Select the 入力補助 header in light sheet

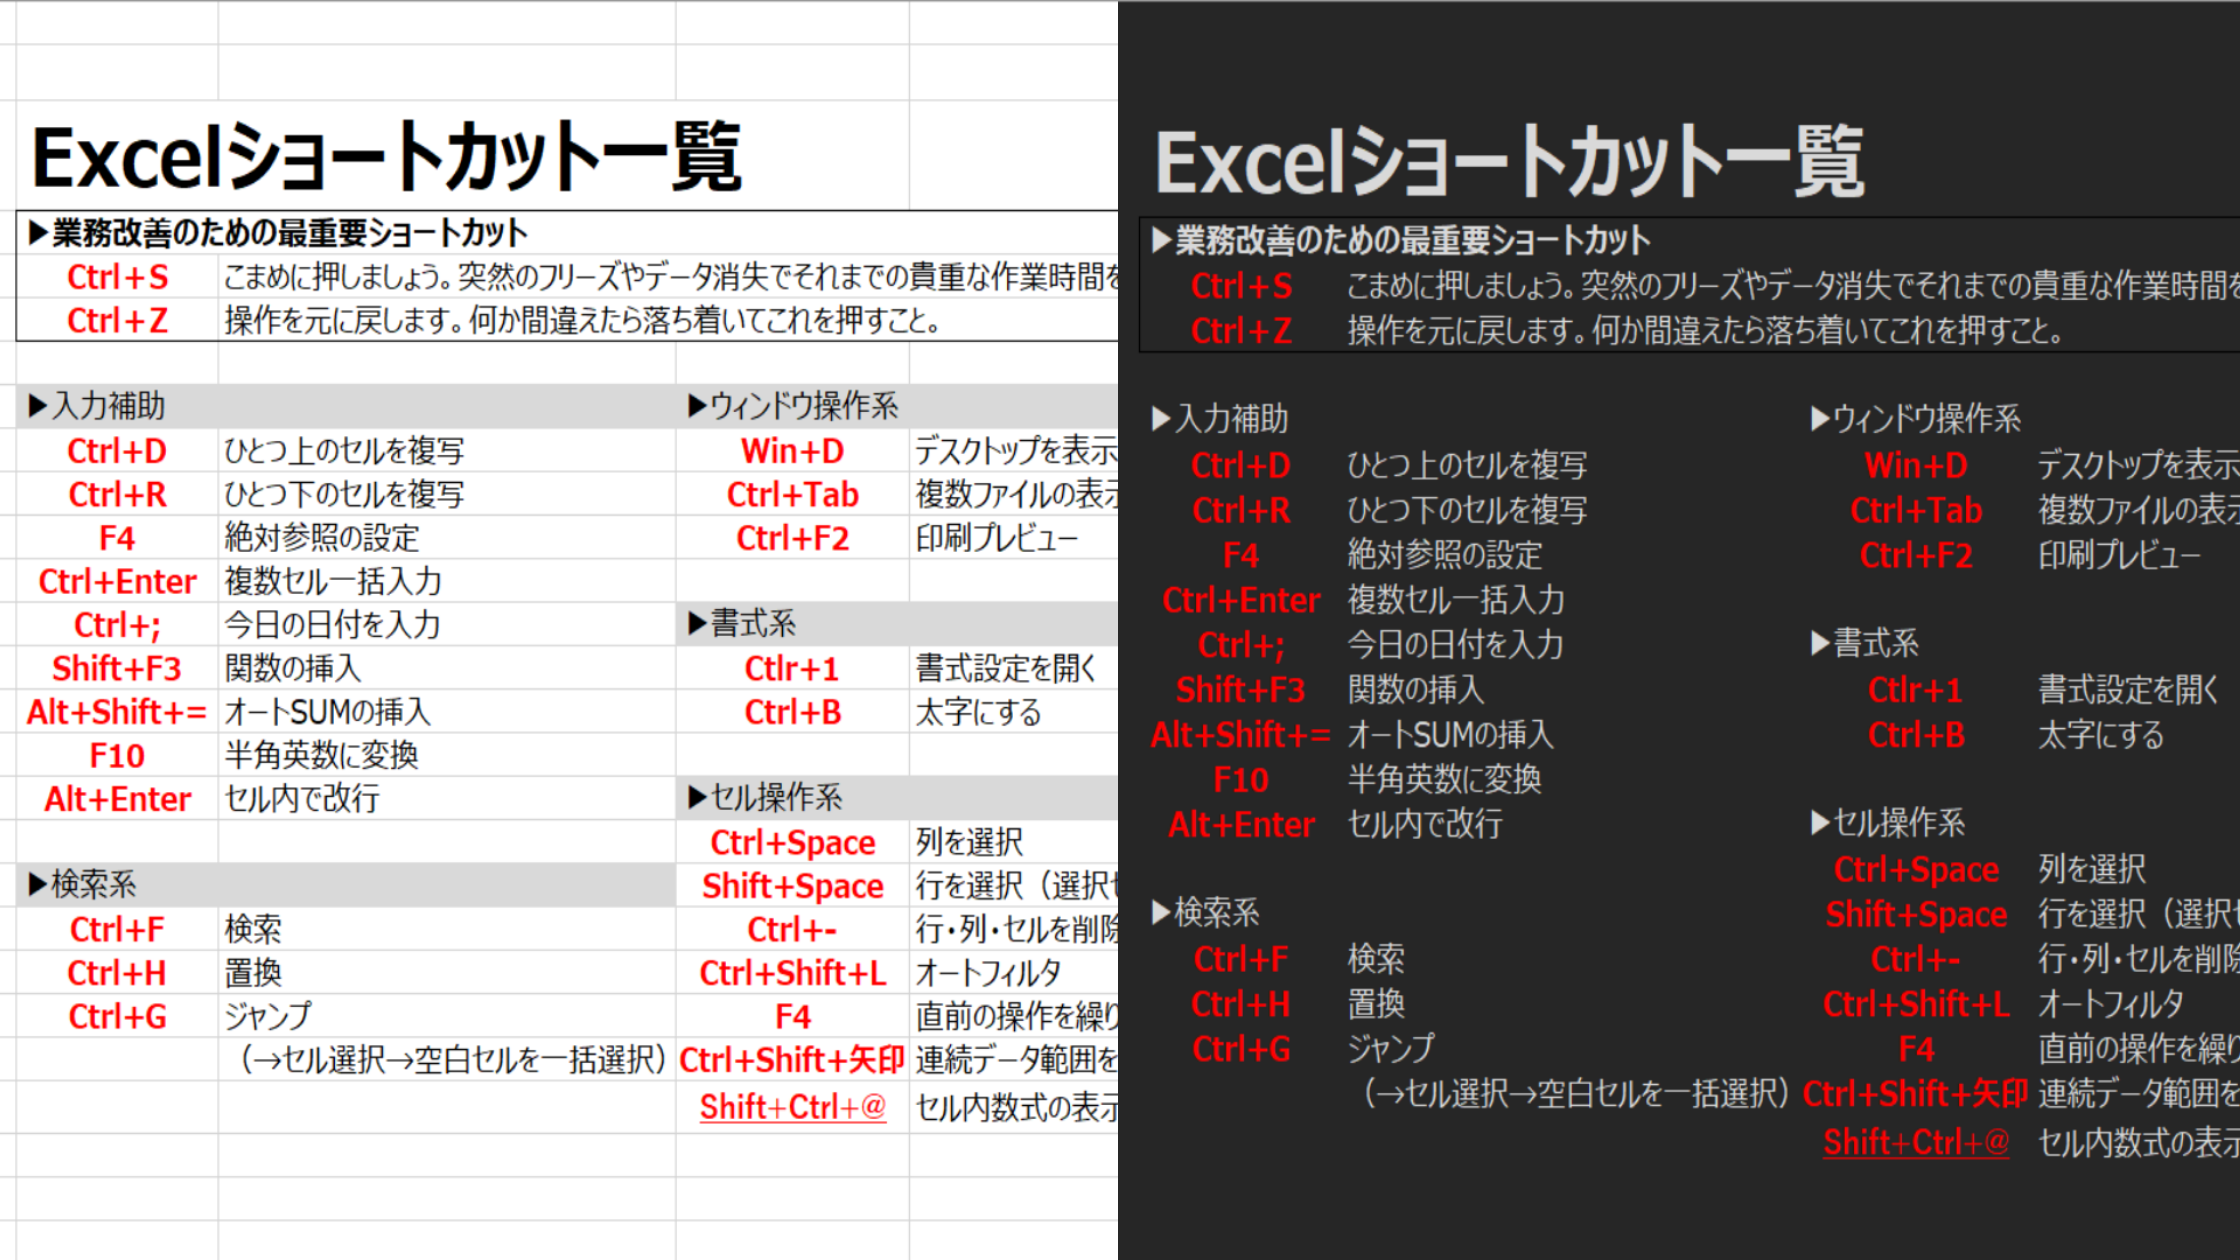(98, 406)
